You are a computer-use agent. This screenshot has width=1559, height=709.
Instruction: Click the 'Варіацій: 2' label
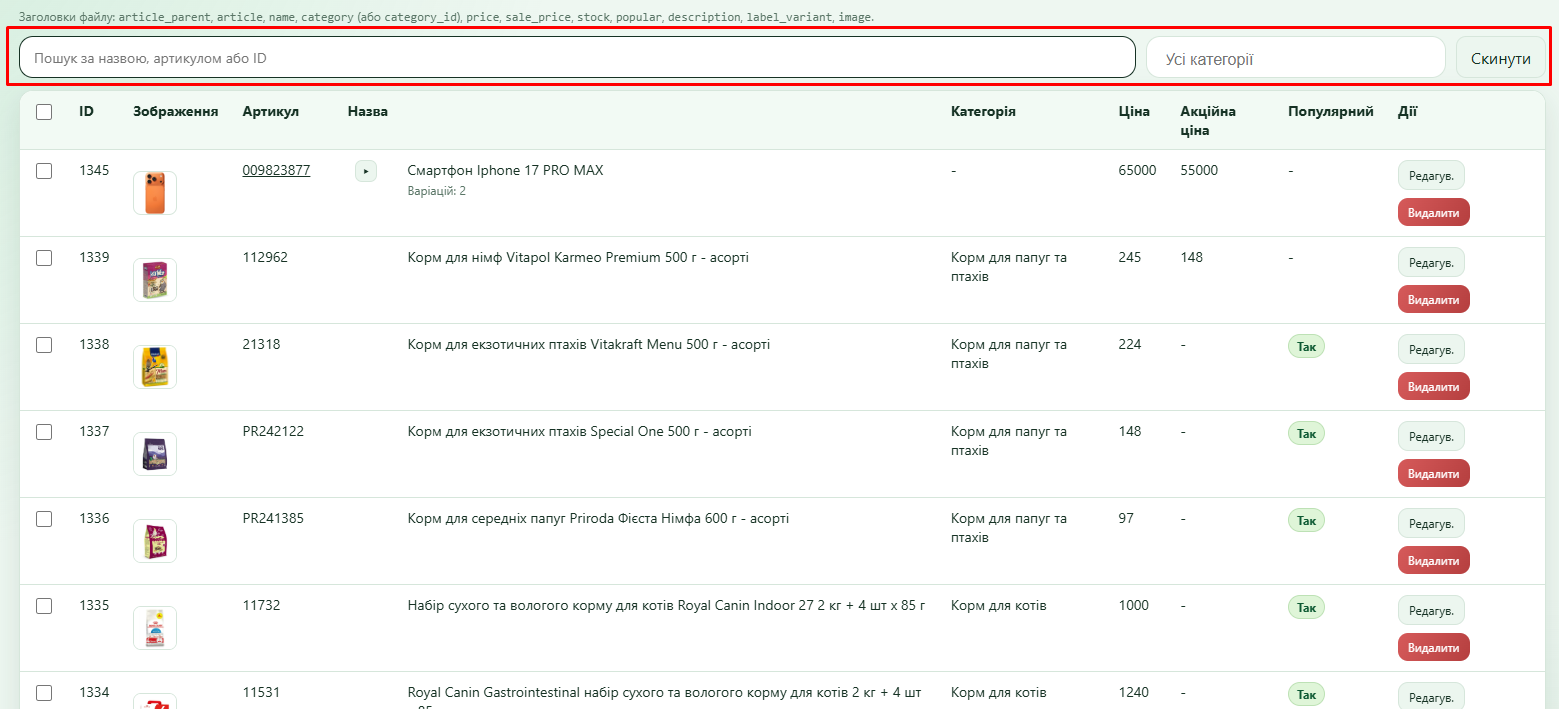tap(437, 191)
